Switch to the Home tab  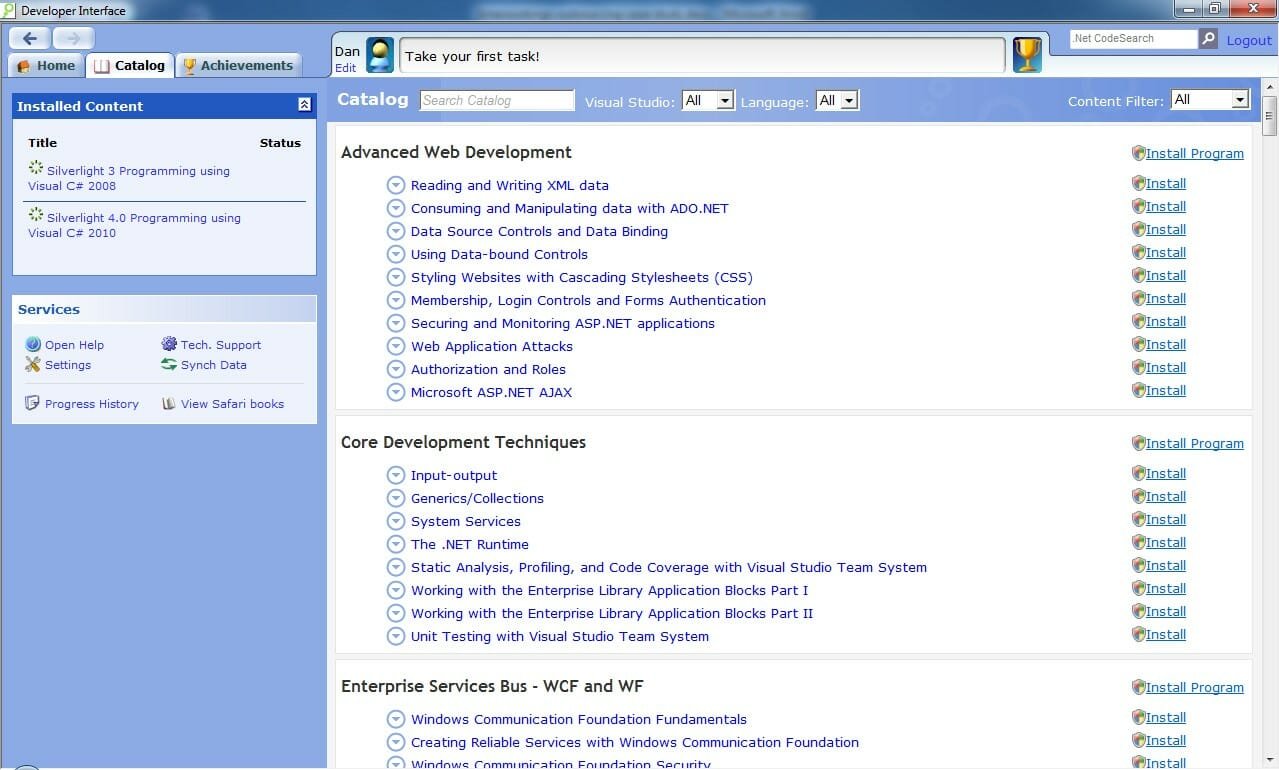pos(47,66)
